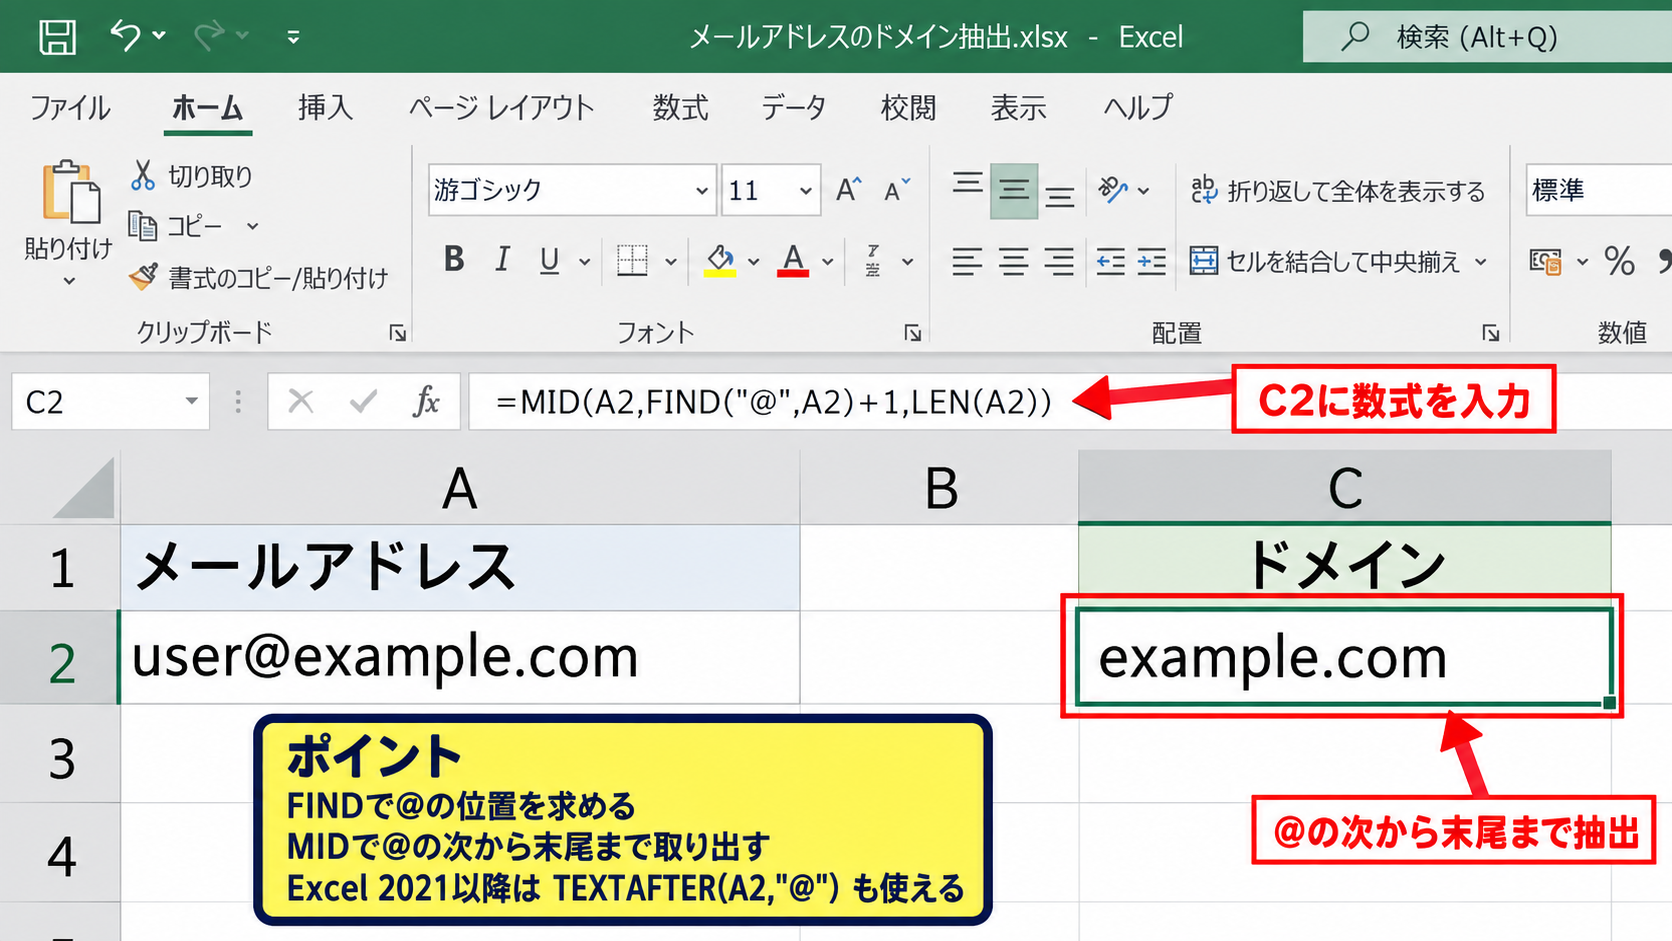Image resolution: width=1672 pixels, height=941 pixels.
Task: Apply red font color
Action: click(793, 261)
